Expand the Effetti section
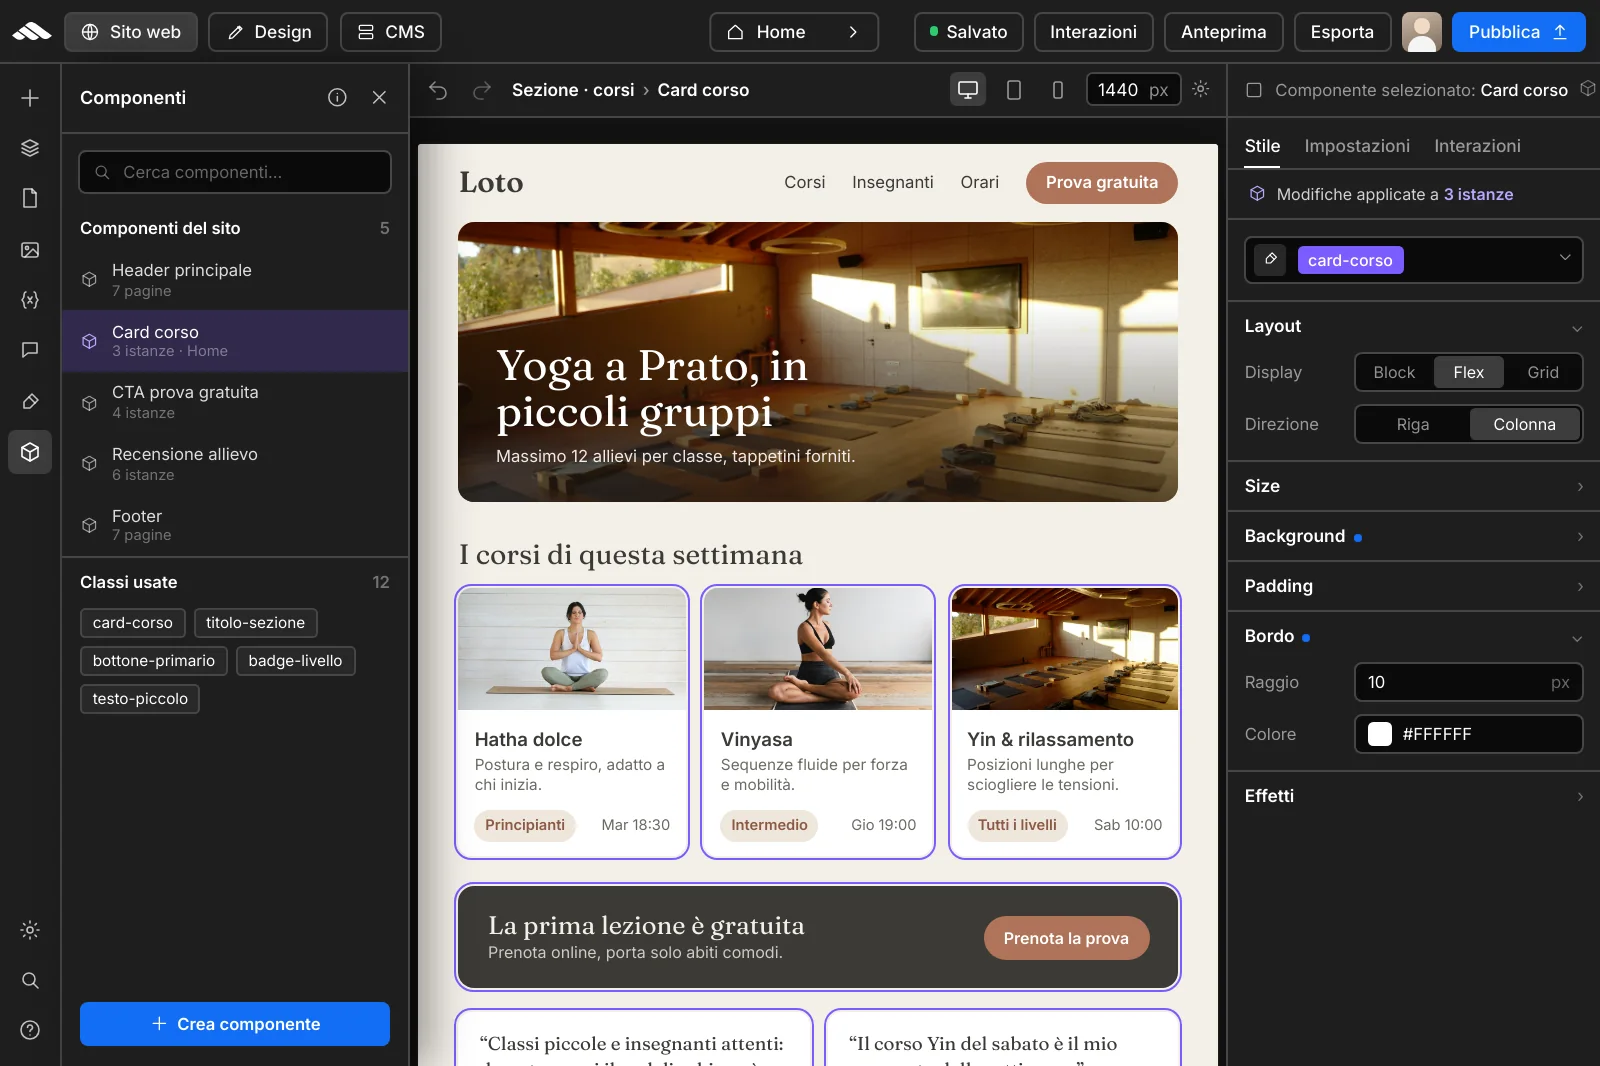This screenshot has width=1600, height=1066. point(1414,796)
